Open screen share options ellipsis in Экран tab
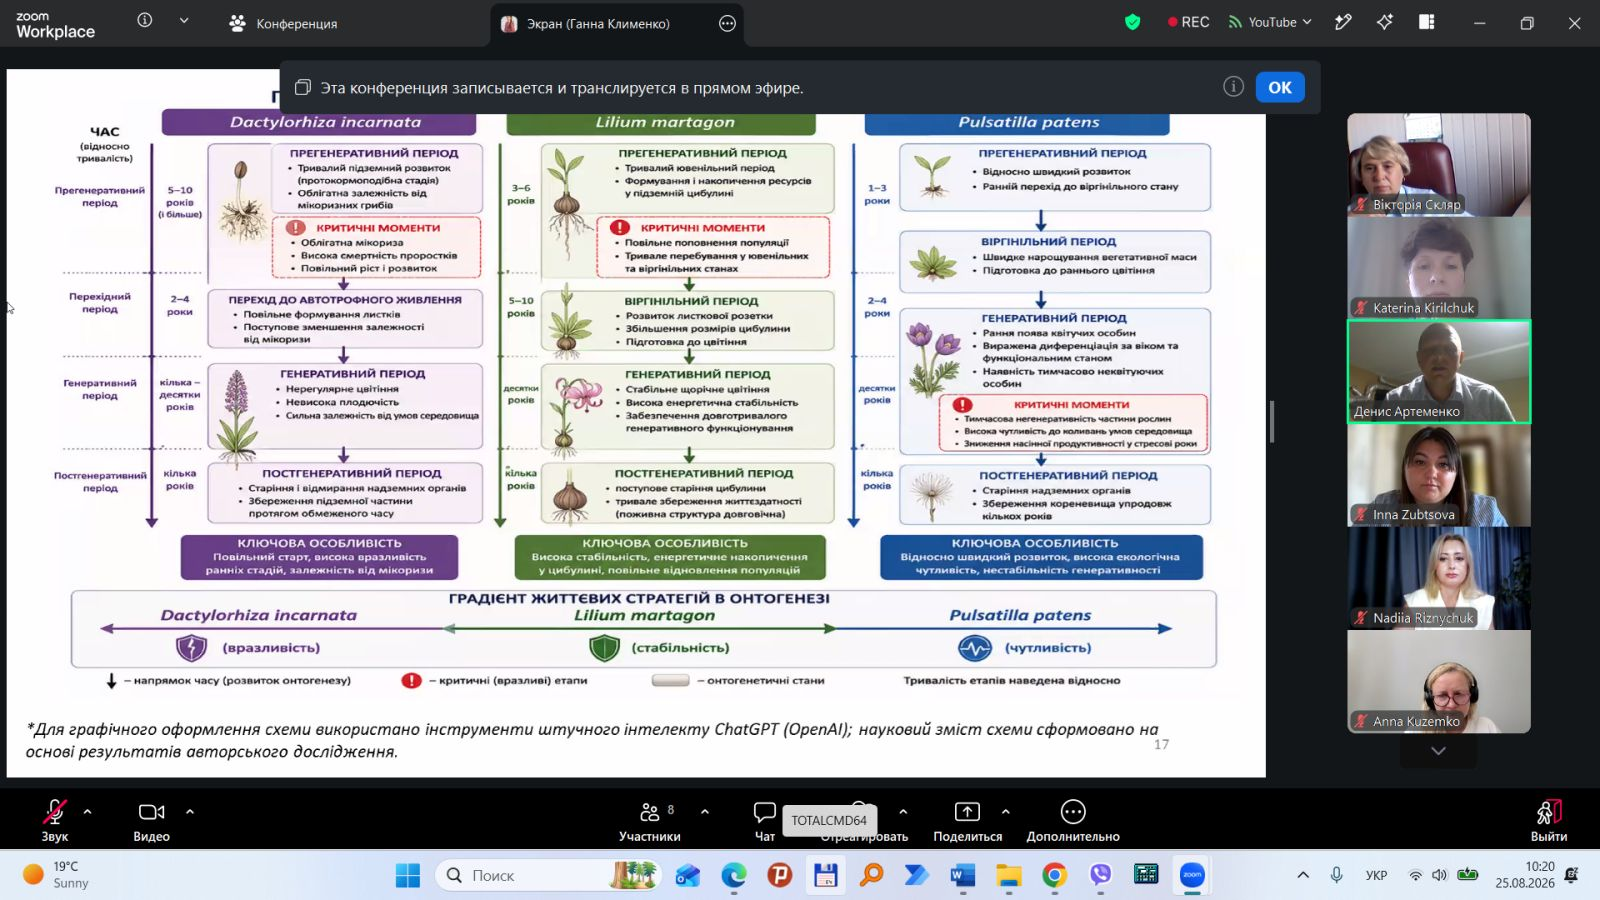This screenshot has height=900, width=1600. click(x=728, y=23)
